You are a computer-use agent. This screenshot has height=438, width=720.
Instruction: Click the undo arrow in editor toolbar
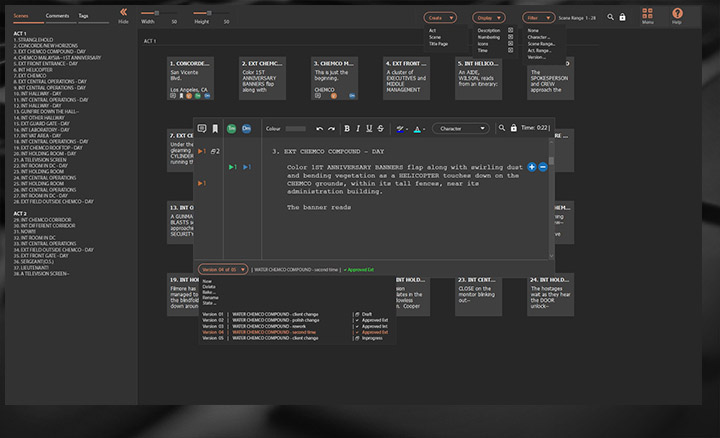[319, 128]
